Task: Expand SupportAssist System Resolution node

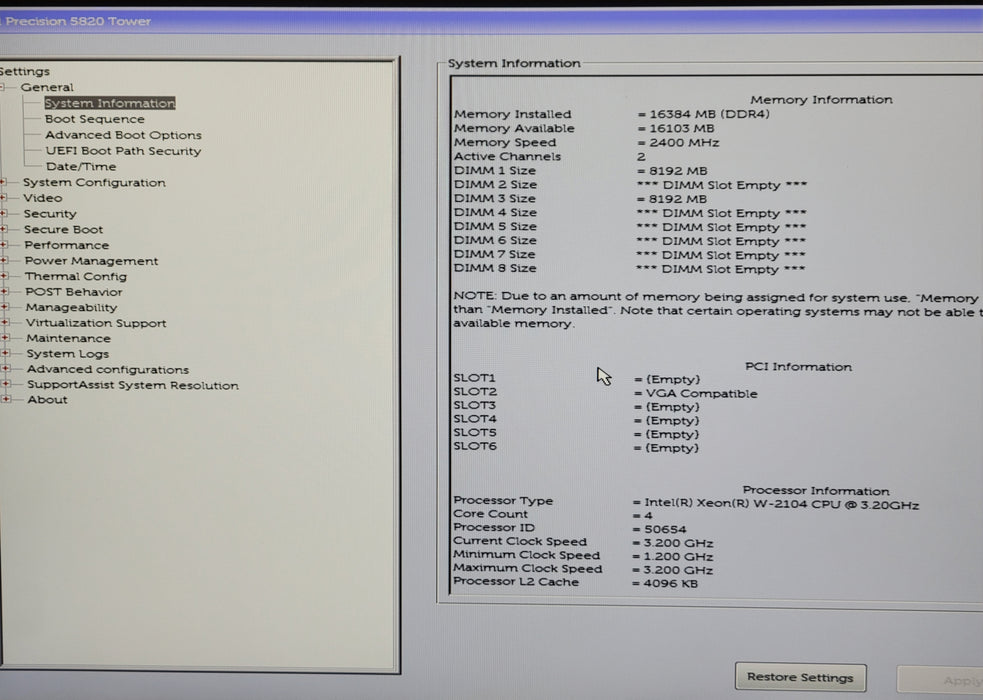Action: (6, 384)
